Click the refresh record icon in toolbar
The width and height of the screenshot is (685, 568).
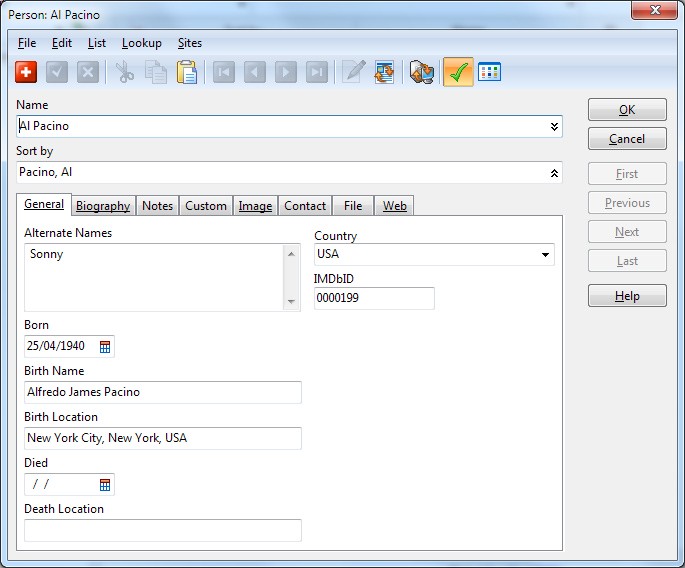pyautogui.click(x=384, y=72)
